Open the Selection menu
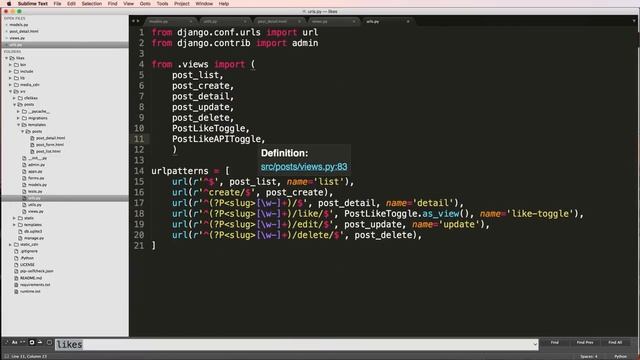 pos(91,4)
